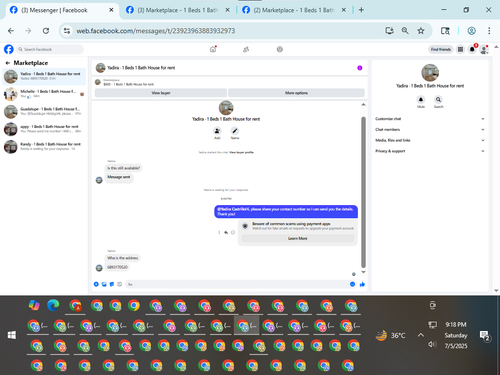Click the browser address bar URL
500x375 pixels.
(x=156, y=31)
